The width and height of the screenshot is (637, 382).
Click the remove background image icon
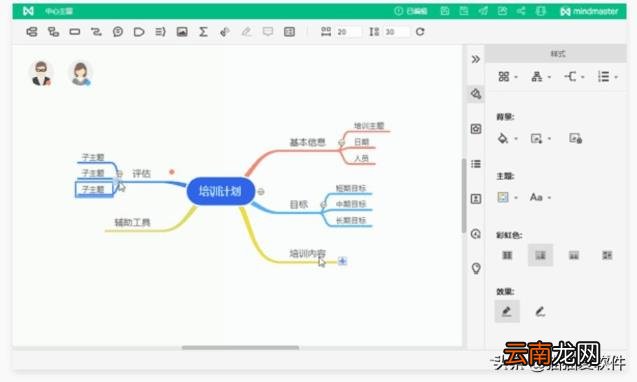[575, 139]
